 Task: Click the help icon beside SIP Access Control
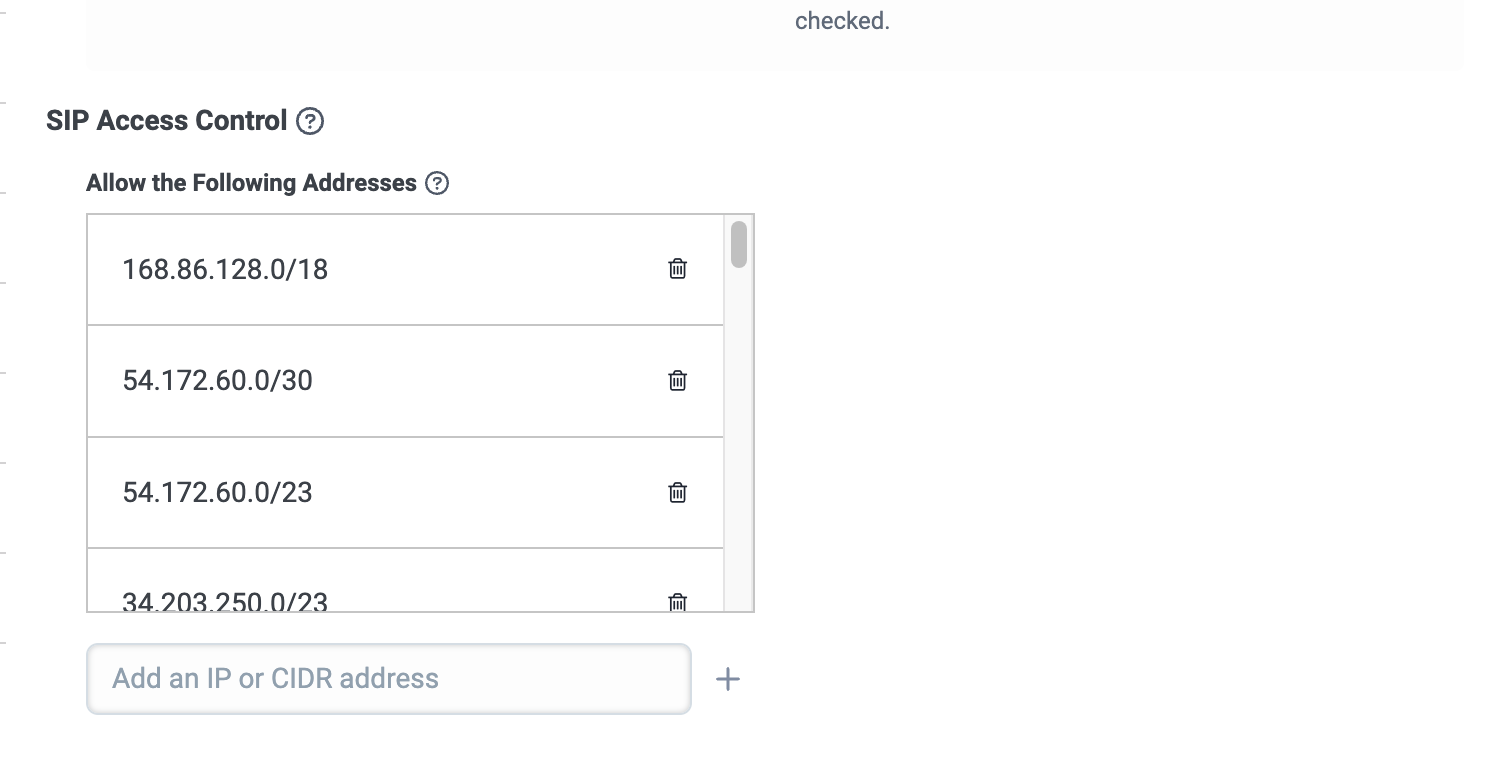click(x=311, y=121)
